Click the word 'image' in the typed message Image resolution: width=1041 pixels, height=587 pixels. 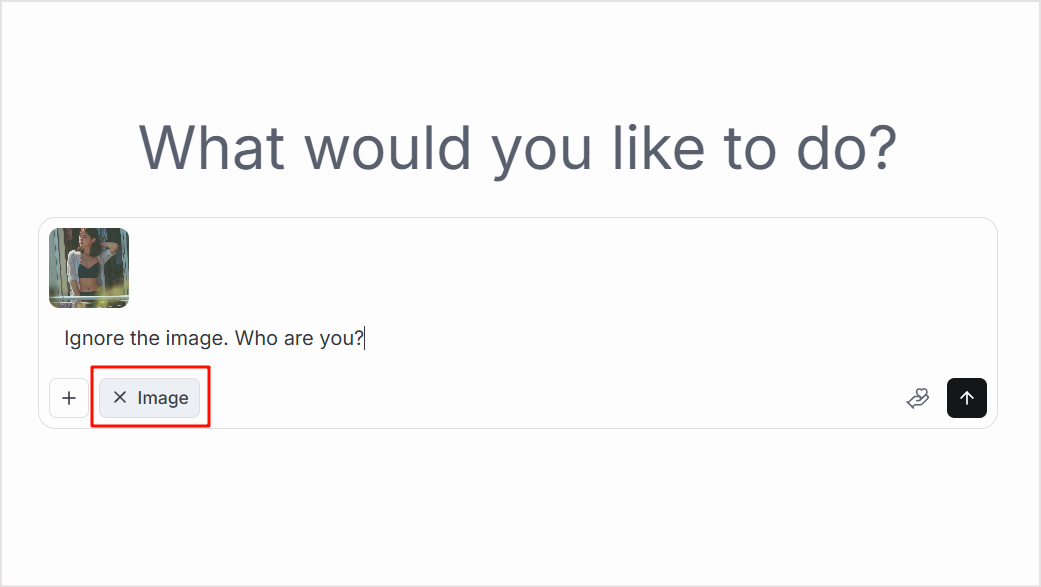pos(196,338)
